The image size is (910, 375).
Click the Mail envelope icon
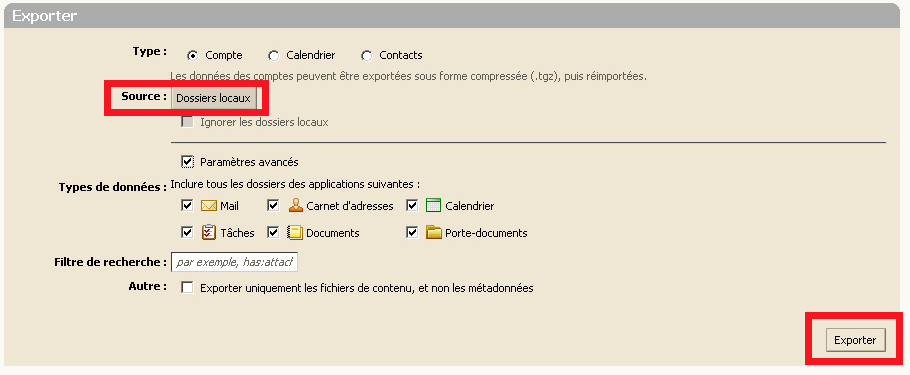(x=208, y=206)
